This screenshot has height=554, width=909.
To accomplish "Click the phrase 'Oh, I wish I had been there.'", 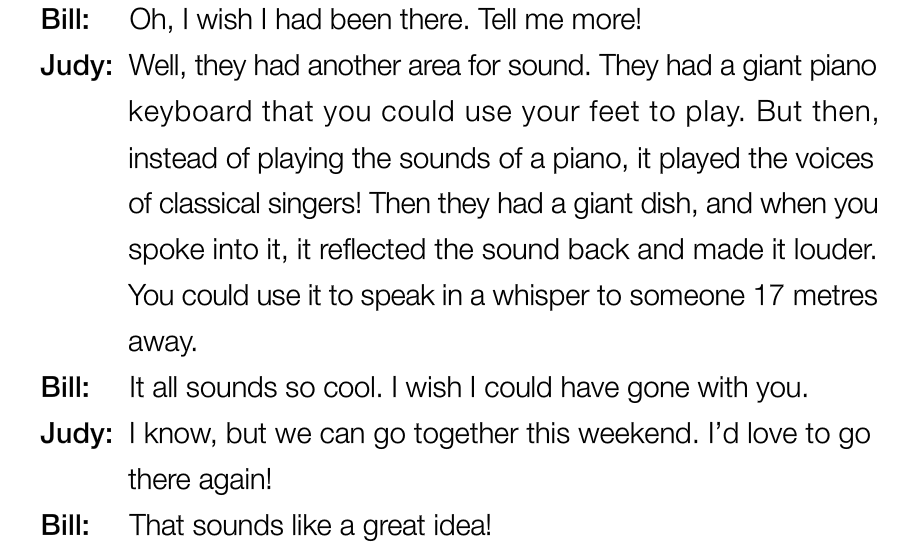I will point(299,20).
